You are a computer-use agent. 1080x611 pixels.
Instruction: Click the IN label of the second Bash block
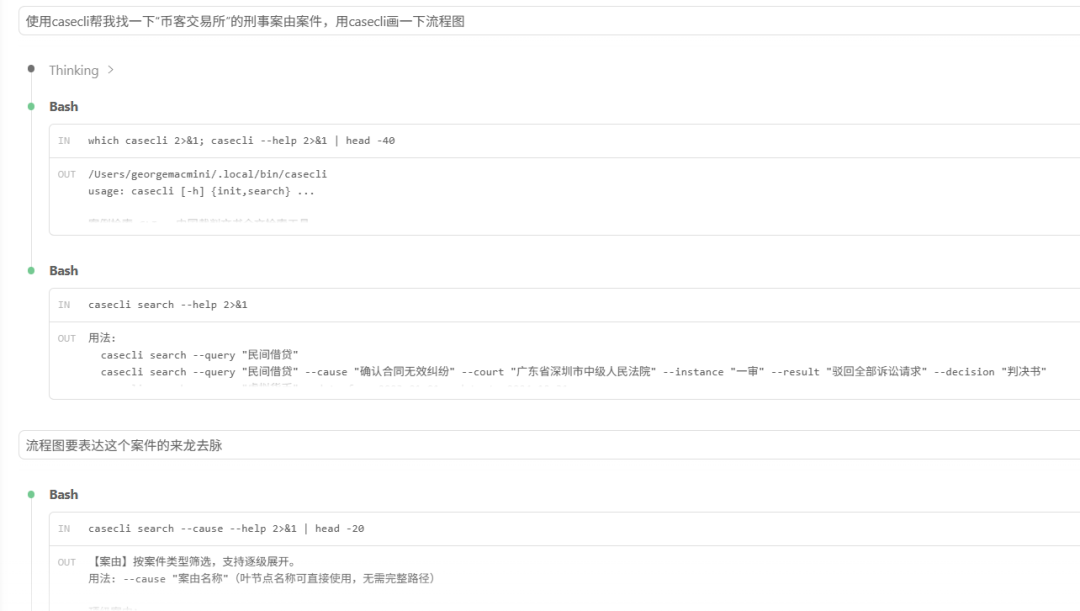(64, 304)
